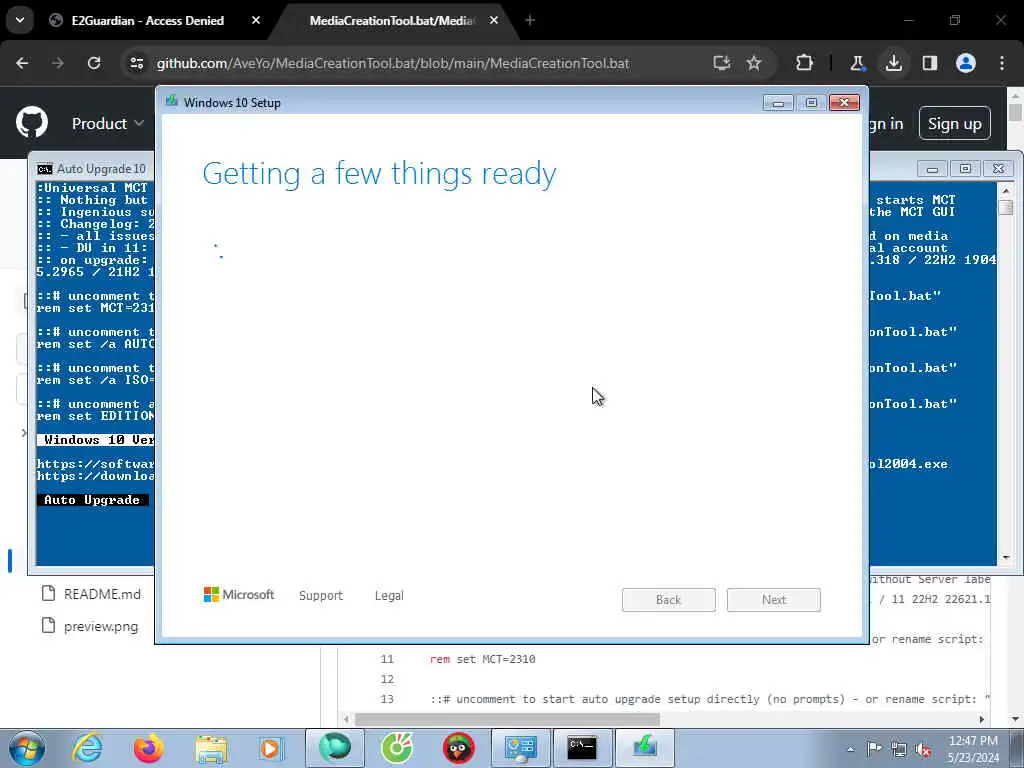Open the red bird taskbar icon
The image size is (1024, 768).
point(458,748)
